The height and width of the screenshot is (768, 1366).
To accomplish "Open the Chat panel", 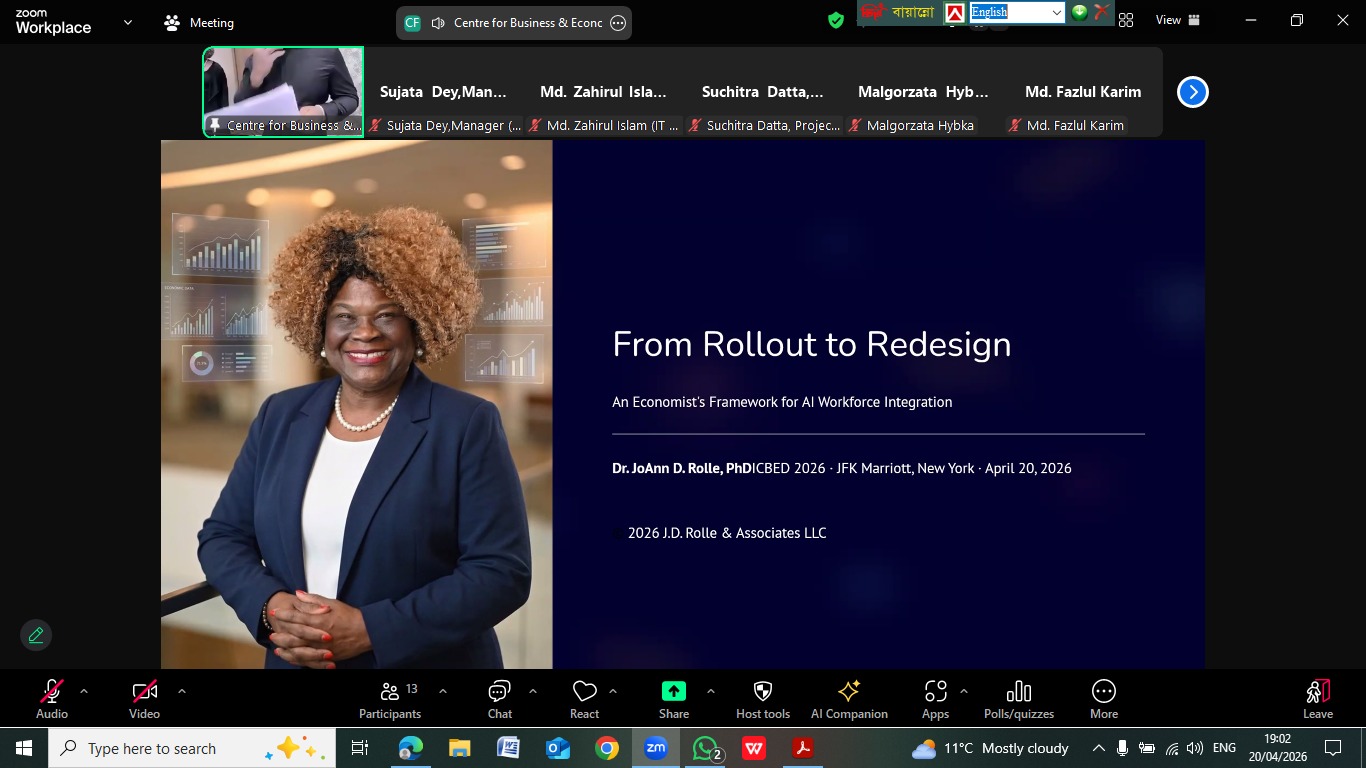I will 499,699.
